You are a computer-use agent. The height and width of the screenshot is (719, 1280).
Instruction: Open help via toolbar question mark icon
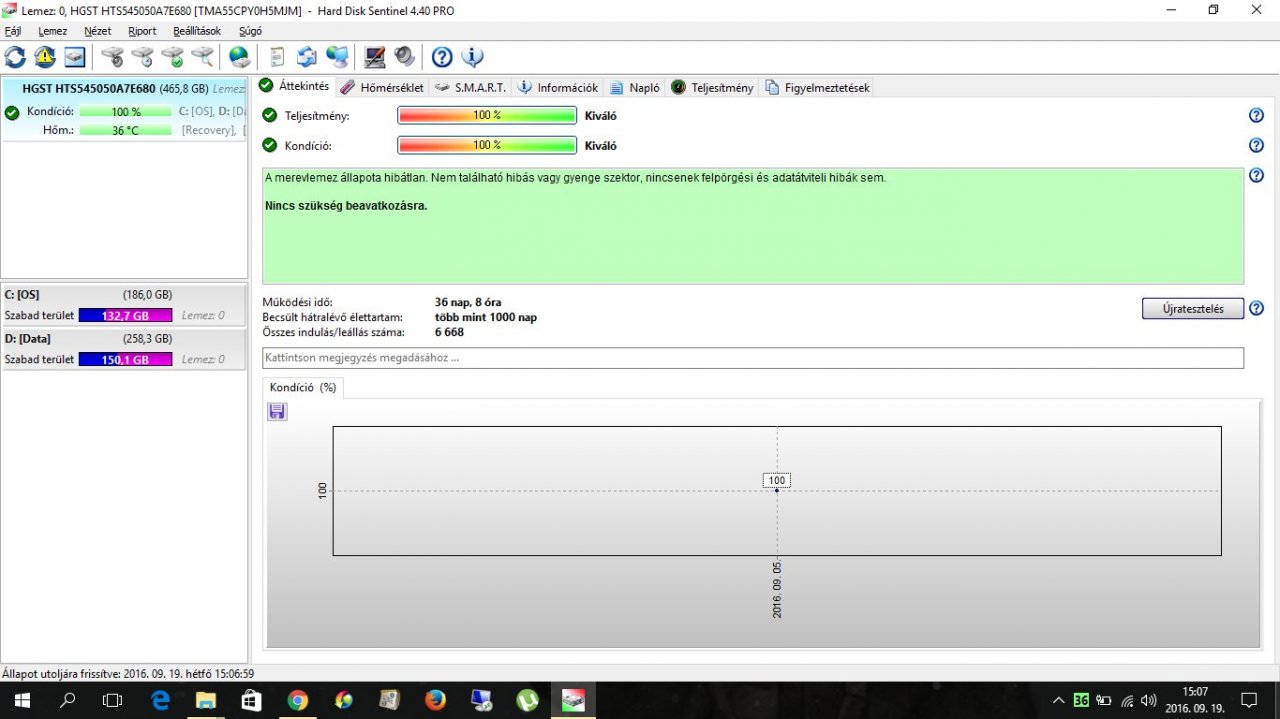point(442,57)
